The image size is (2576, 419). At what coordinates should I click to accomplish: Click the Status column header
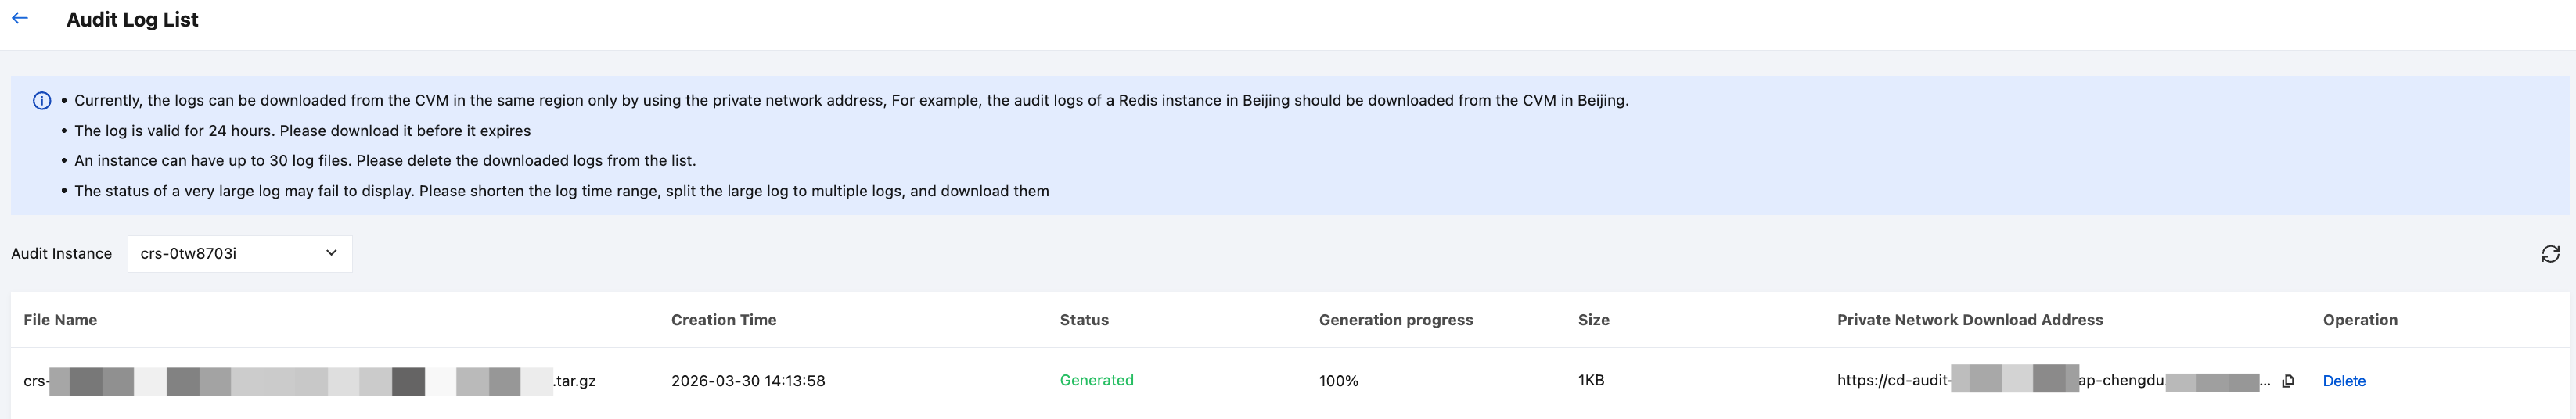point(1084,320)
